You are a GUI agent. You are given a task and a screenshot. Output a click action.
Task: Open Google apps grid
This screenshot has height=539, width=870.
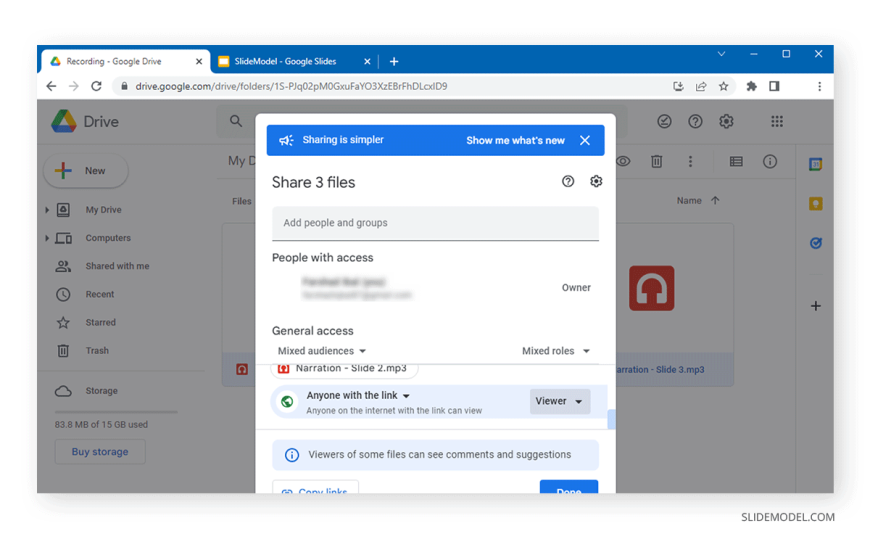777,121
